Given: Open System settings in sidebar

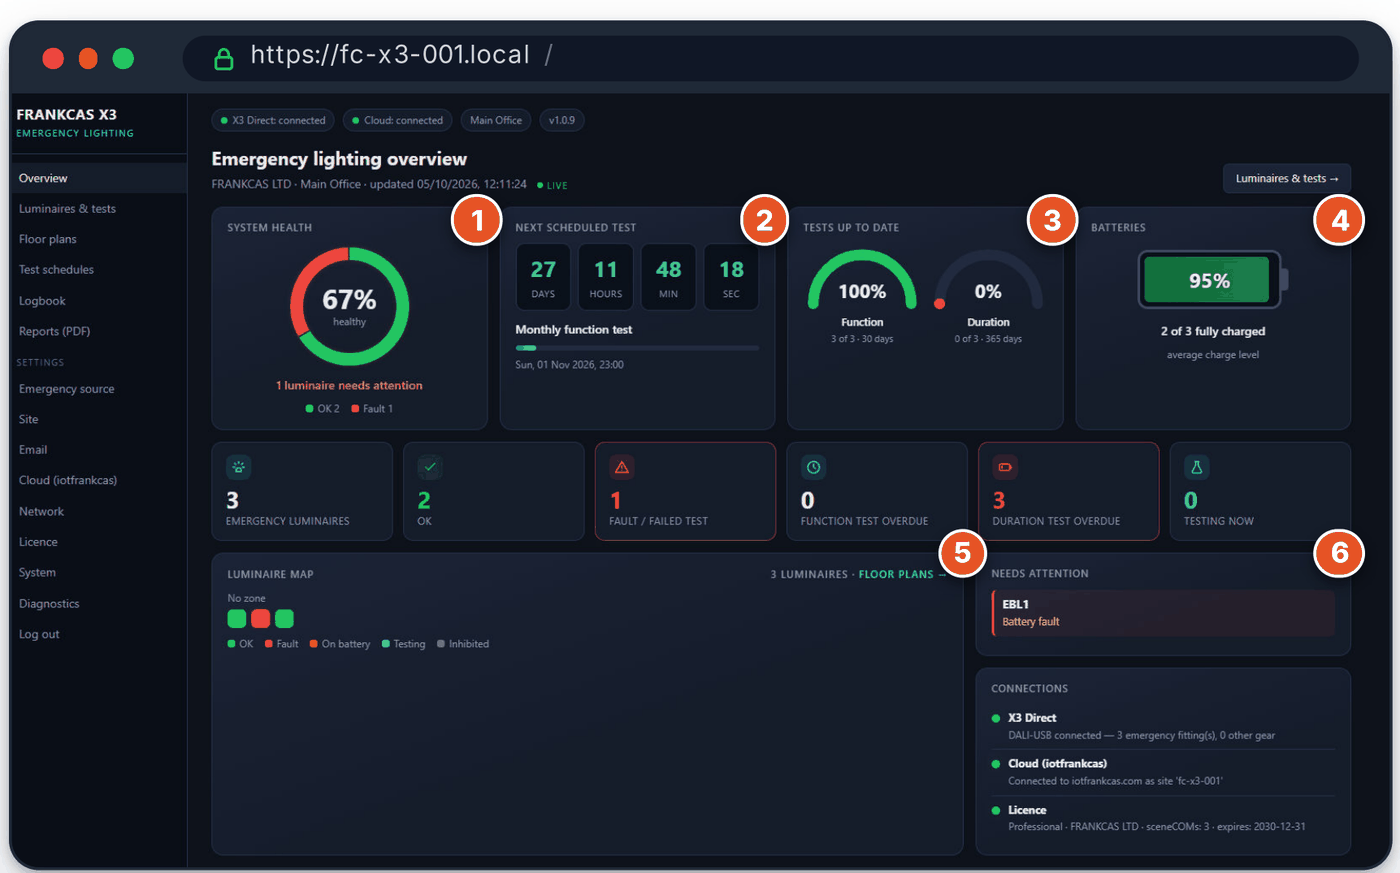Looking at the screenshot, I should 99,572.
